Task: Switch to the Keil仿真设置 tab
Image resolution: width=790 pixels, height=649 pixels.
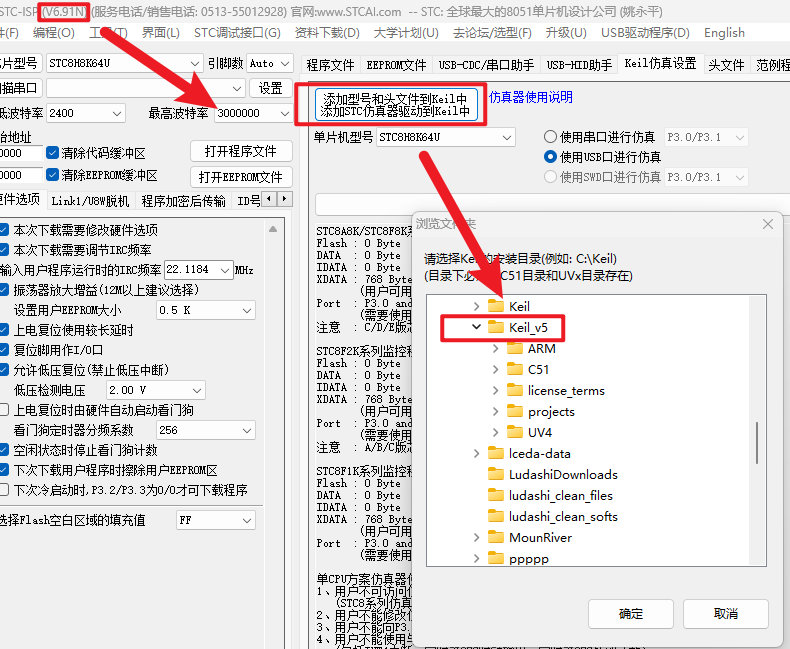Action: click(x=661, y=63)
